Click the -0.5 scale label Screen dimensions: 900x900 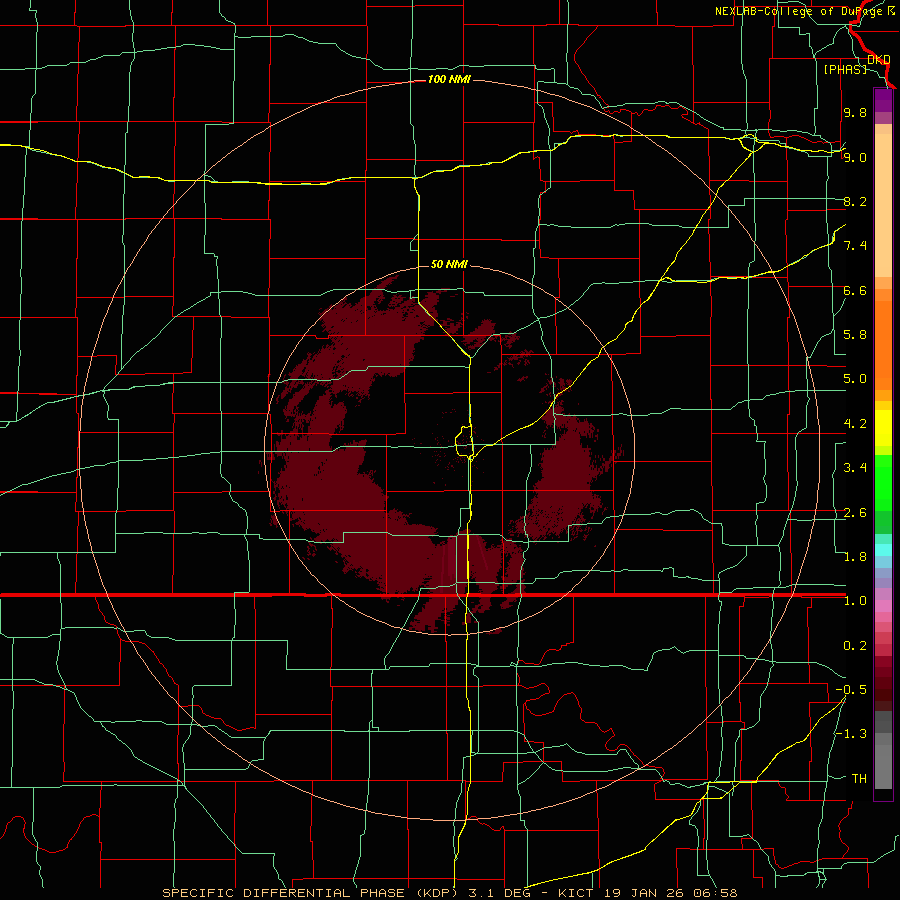(851, 690)
